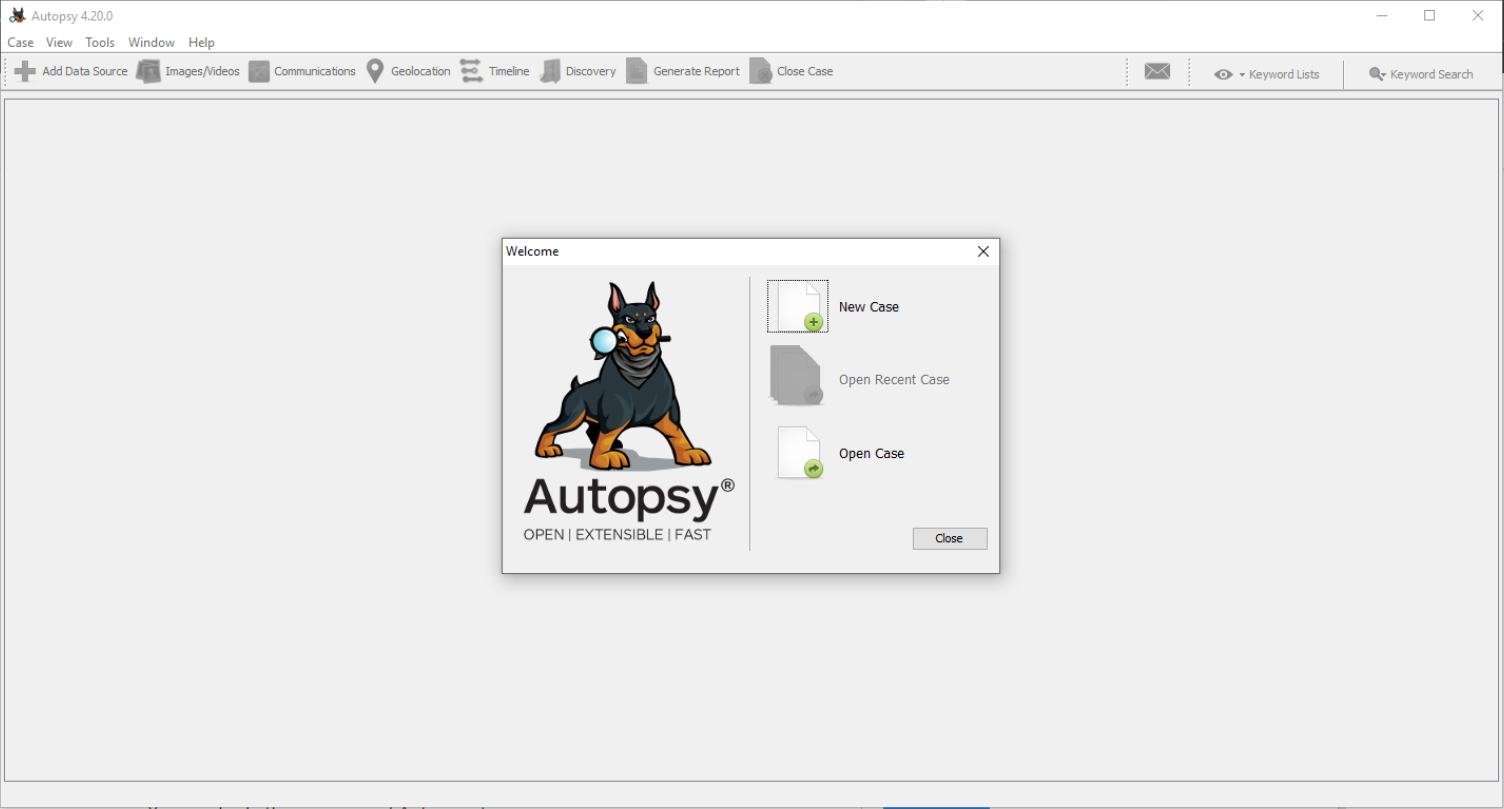The image size is (1504, 809).
Task: Click the envelope messages icon
Action: click(x=1157, y=72)
